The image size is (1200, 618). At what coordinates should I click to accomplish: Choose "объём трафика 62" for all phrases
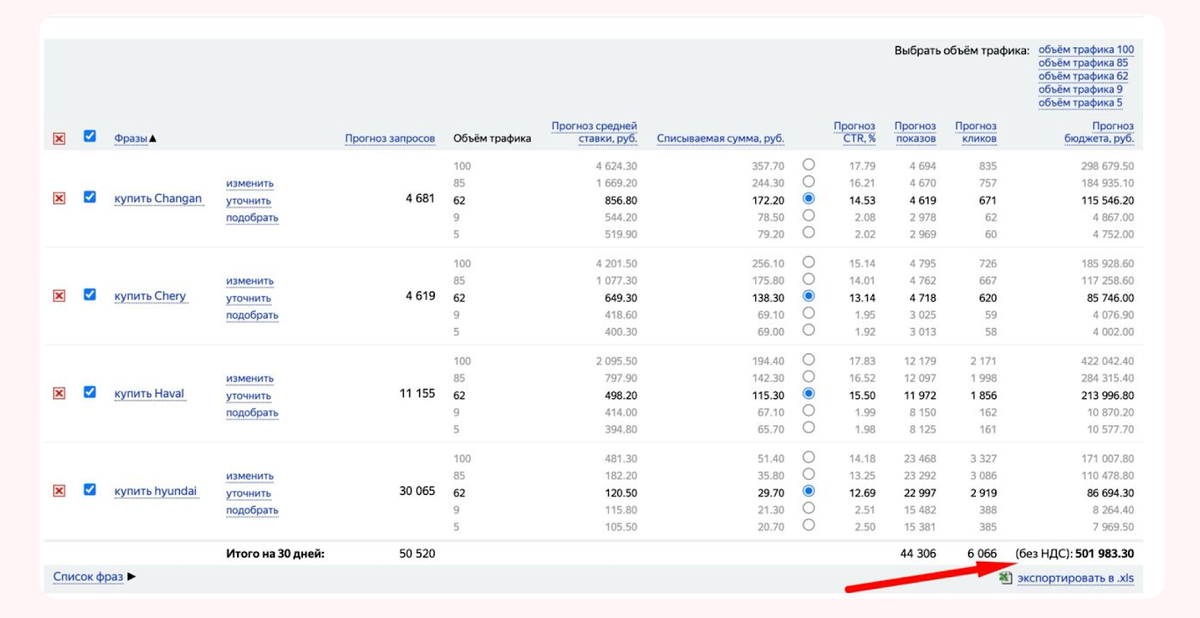coord(1083,76)
